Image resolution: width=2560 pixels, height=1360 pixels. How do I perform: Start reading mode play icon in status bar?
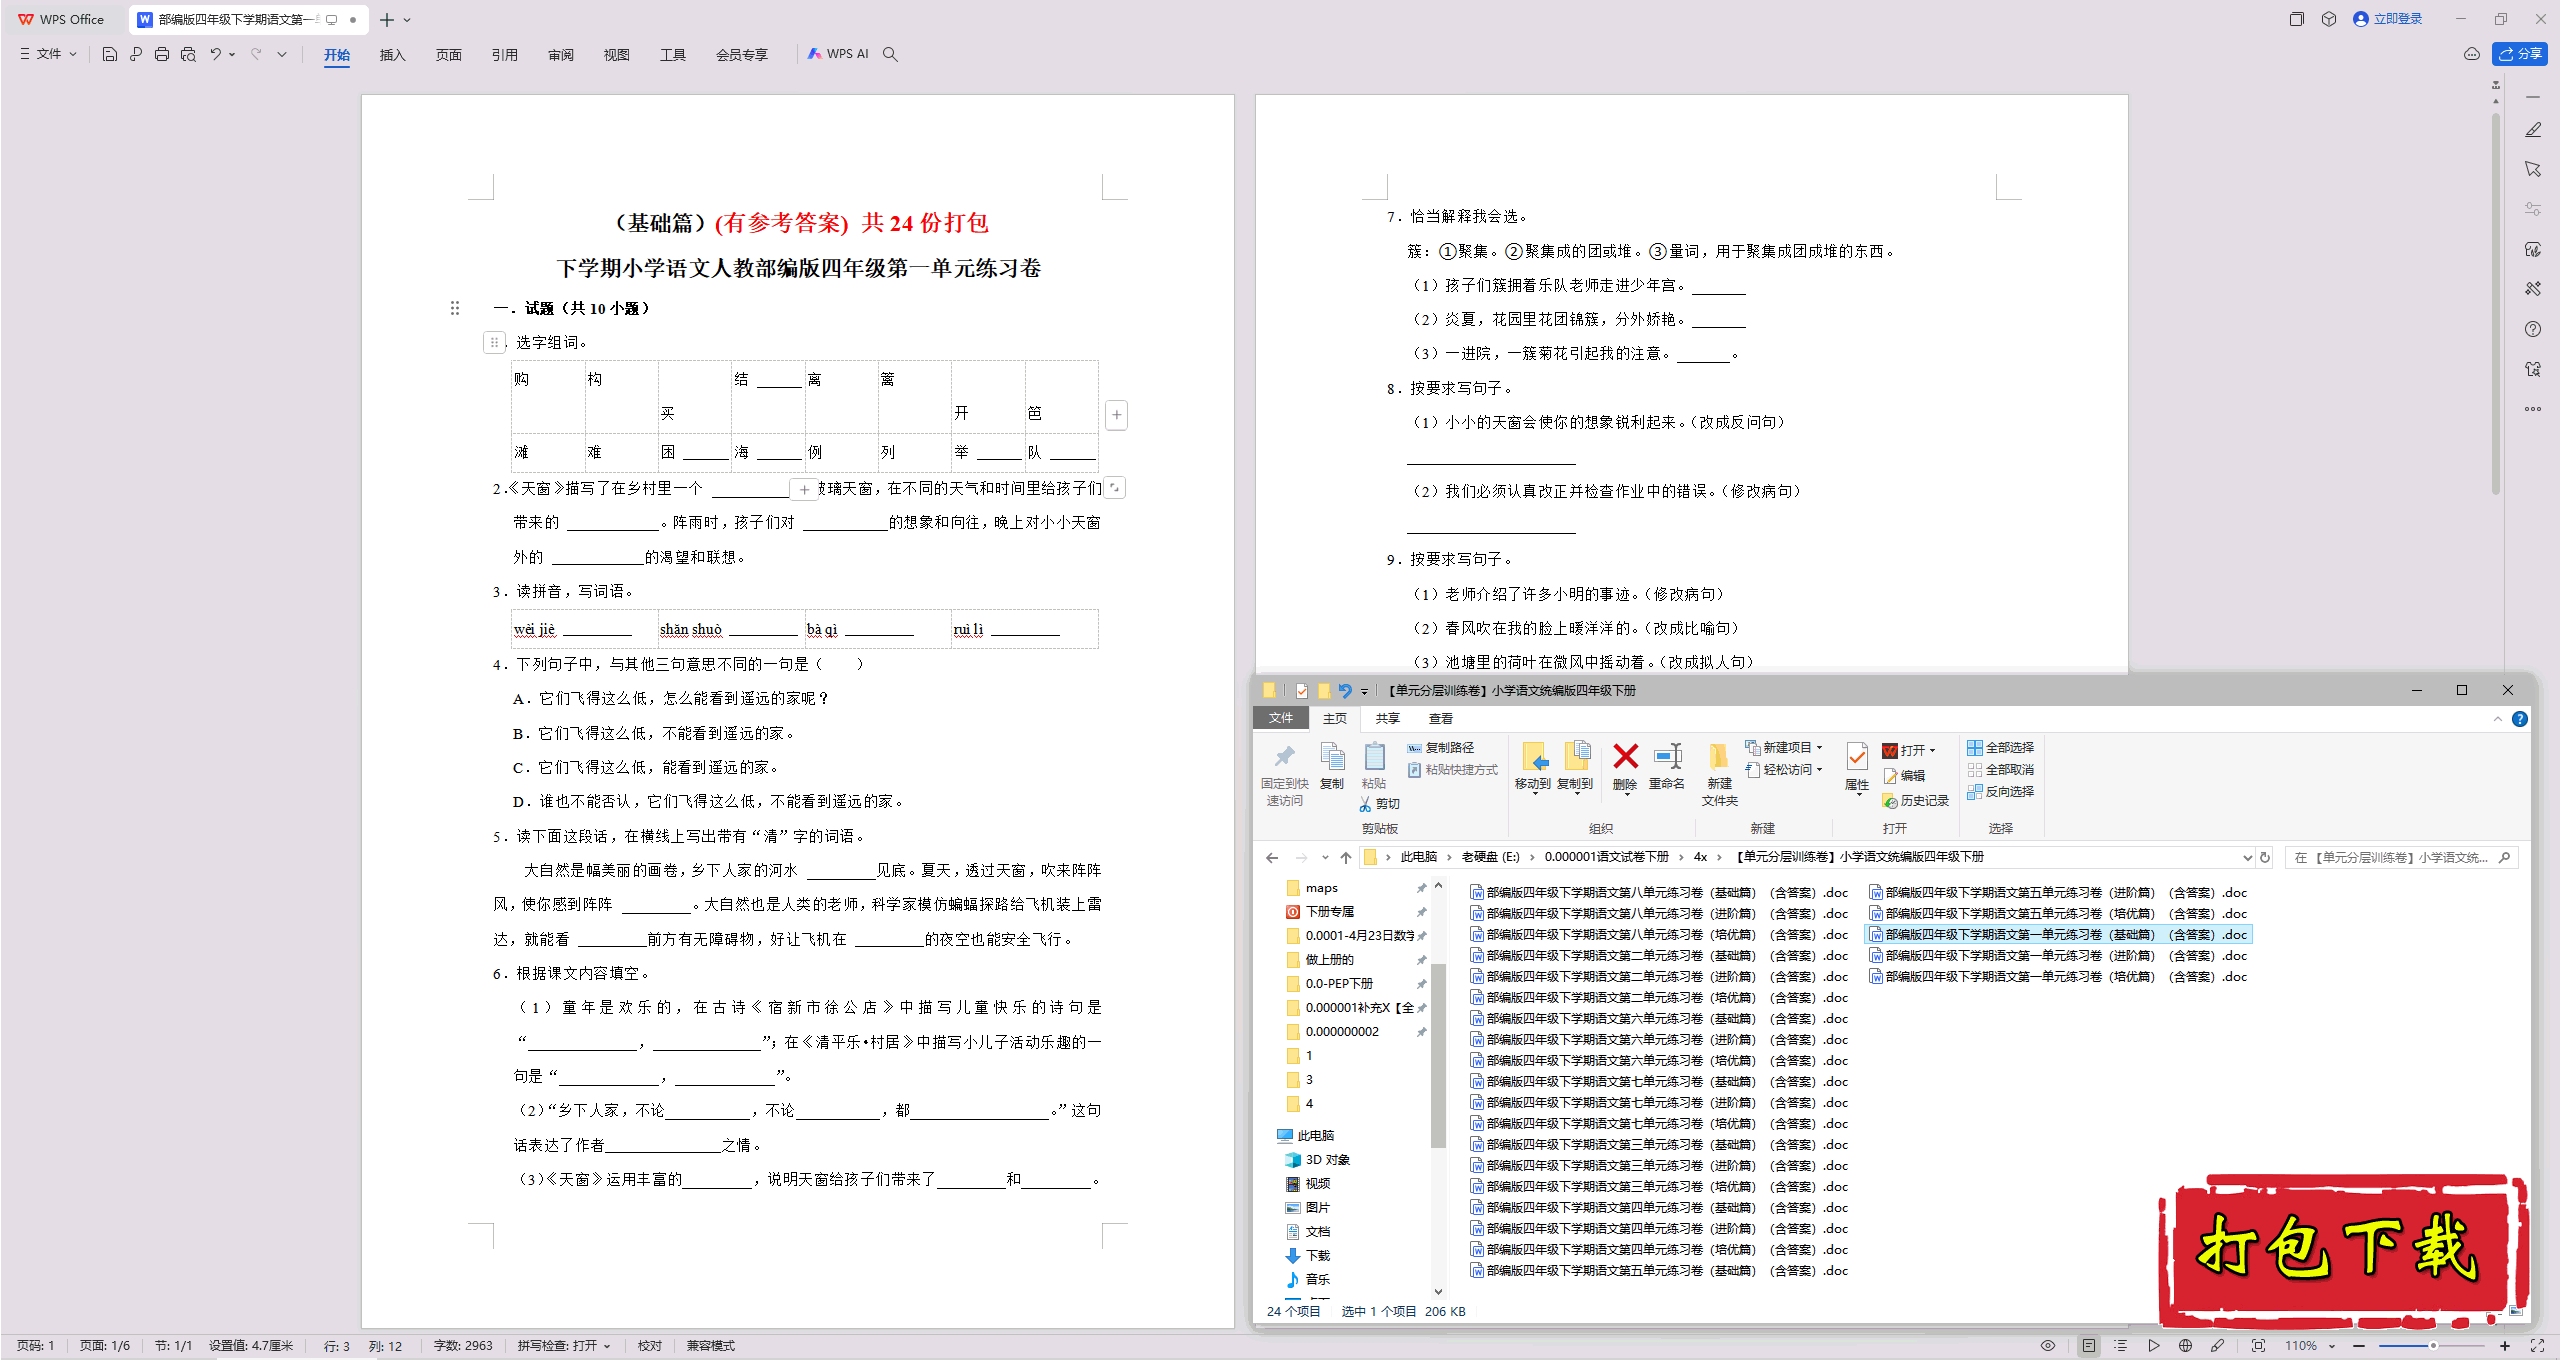coord(2153,1346)
